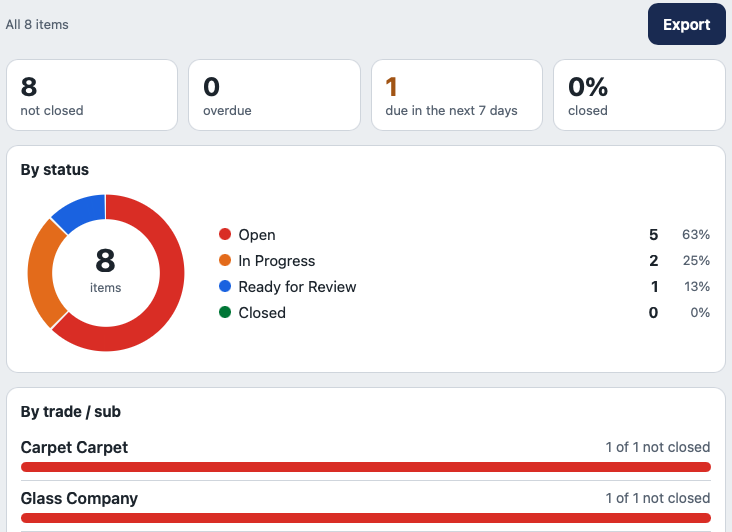
Task: Click the count 0 in Closed legend row
Action: tap(654, 312)
